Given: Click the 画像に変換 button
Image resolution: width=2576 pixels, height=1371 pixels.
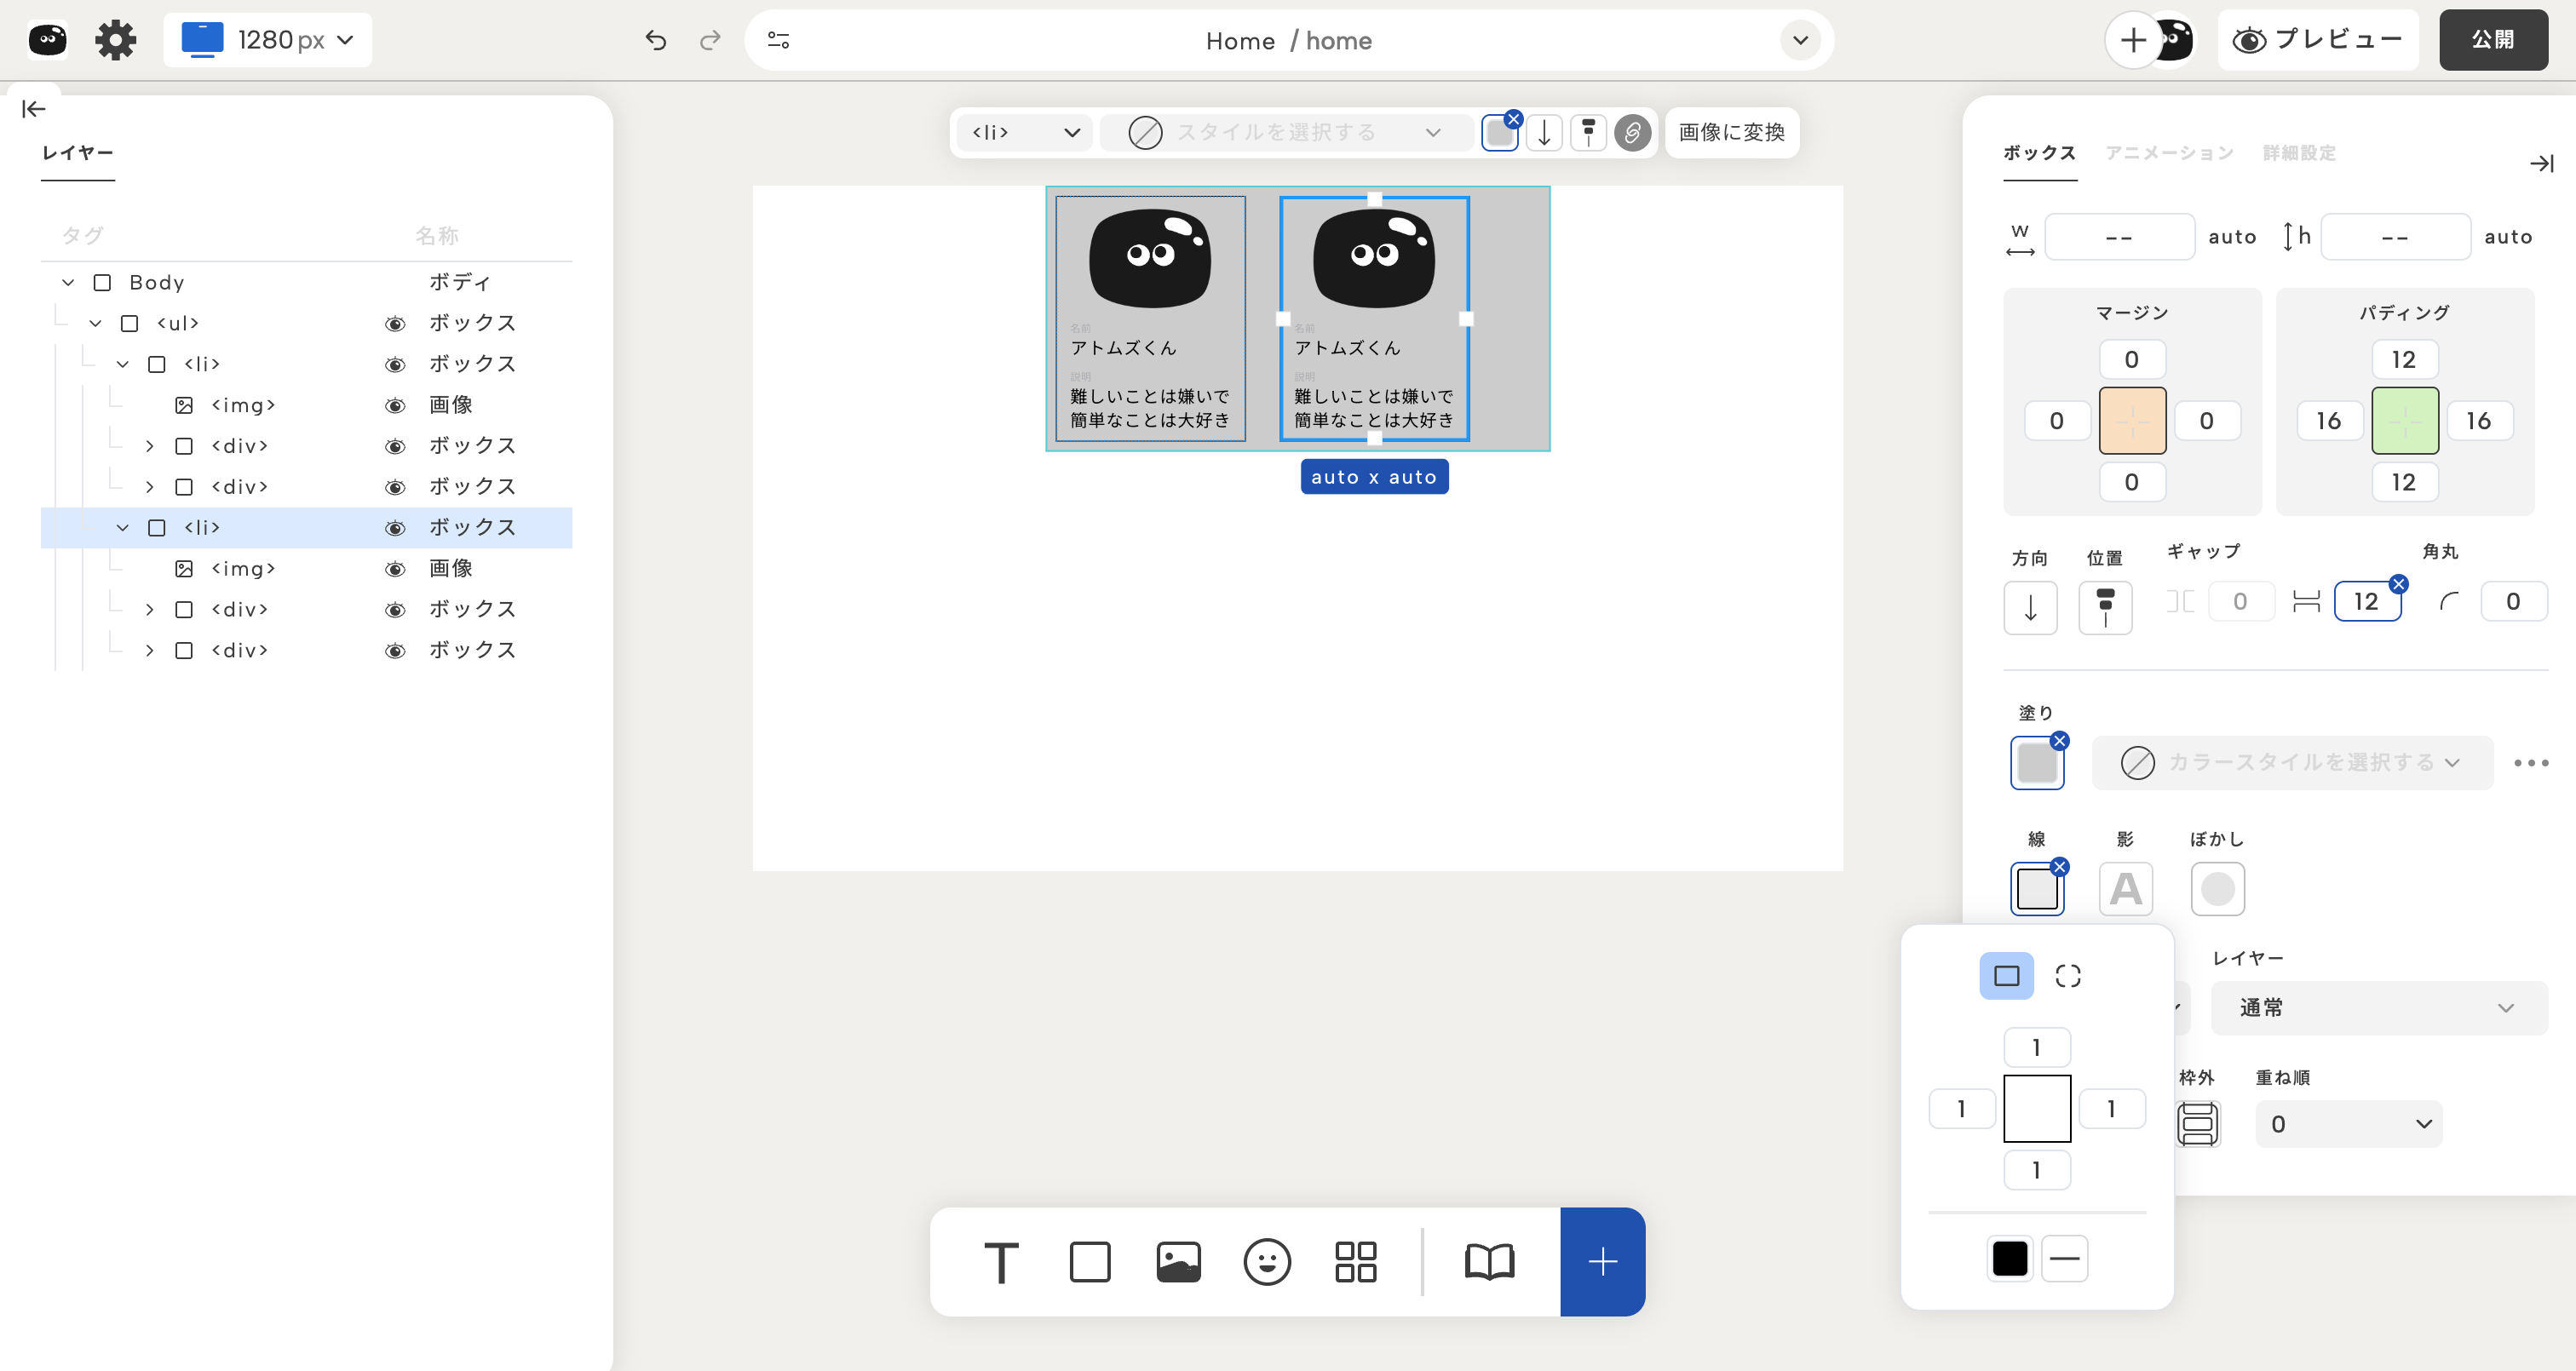Looking at the screenshot, I should [x=1731, y=132].
